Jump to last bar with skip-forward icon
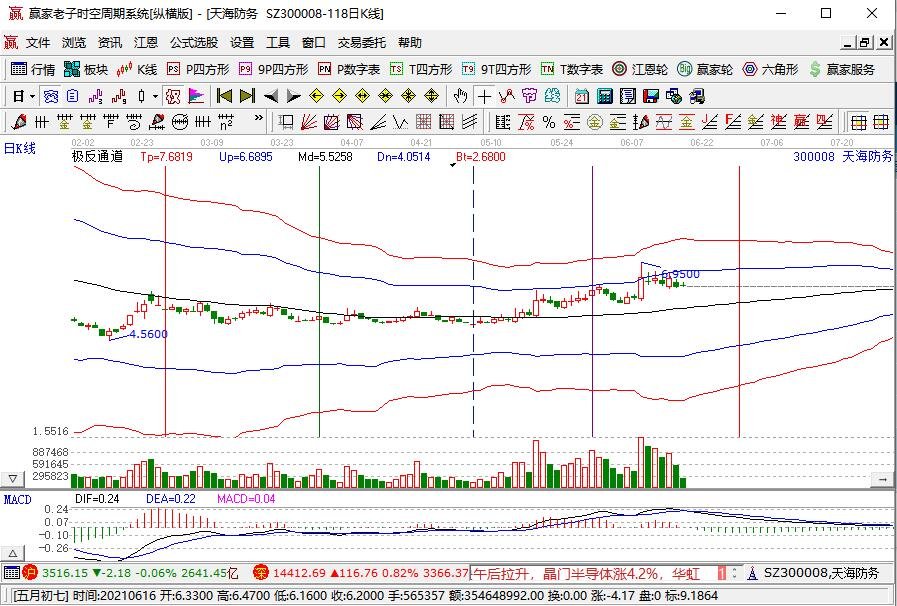 click(247, 96)
